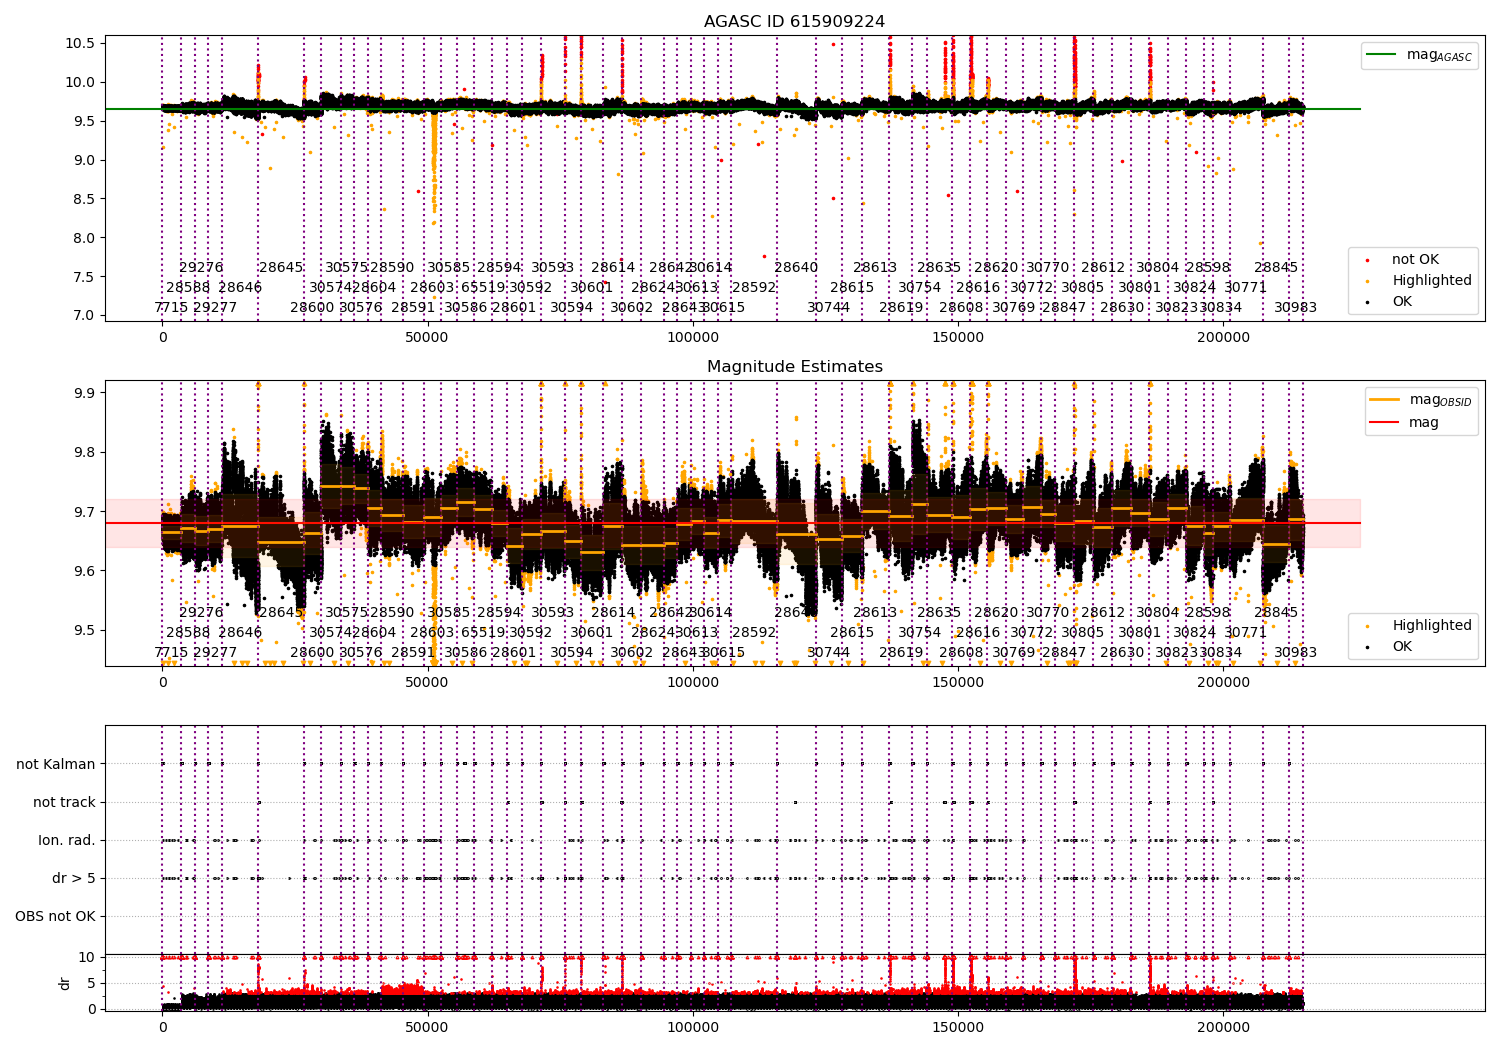The image size is (1500, 1050).
Task: Select the 9.8 y-axis tick label
Action: click(84, 452)
